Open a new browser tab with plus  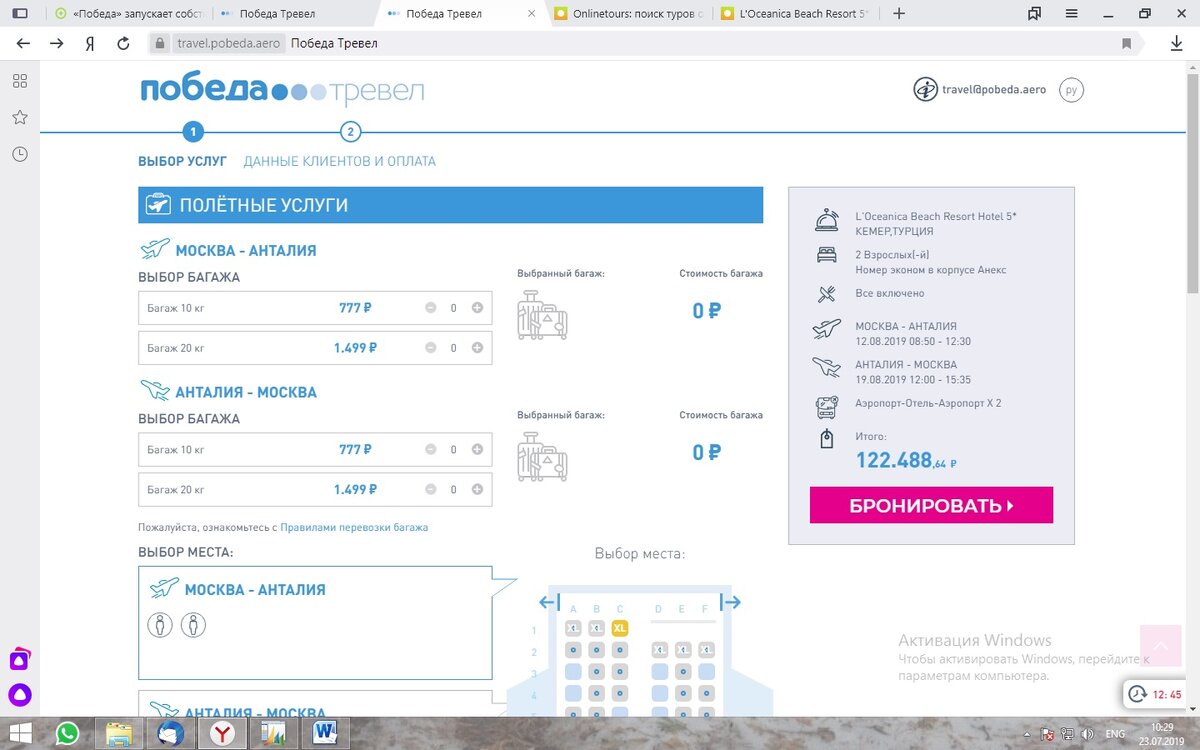point(899,14)
